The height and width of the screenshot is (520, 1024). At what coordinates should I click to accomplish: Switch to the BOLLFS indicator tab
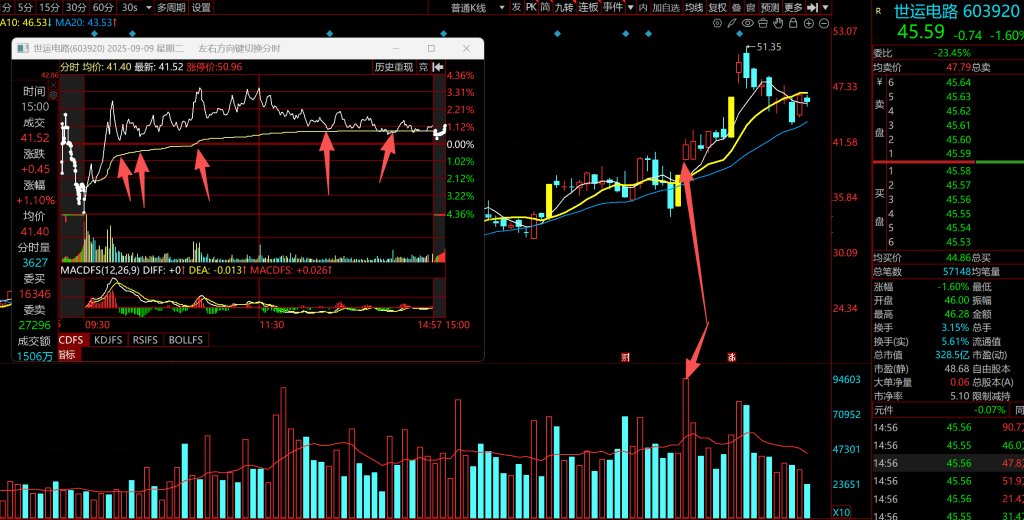(185, 340)
